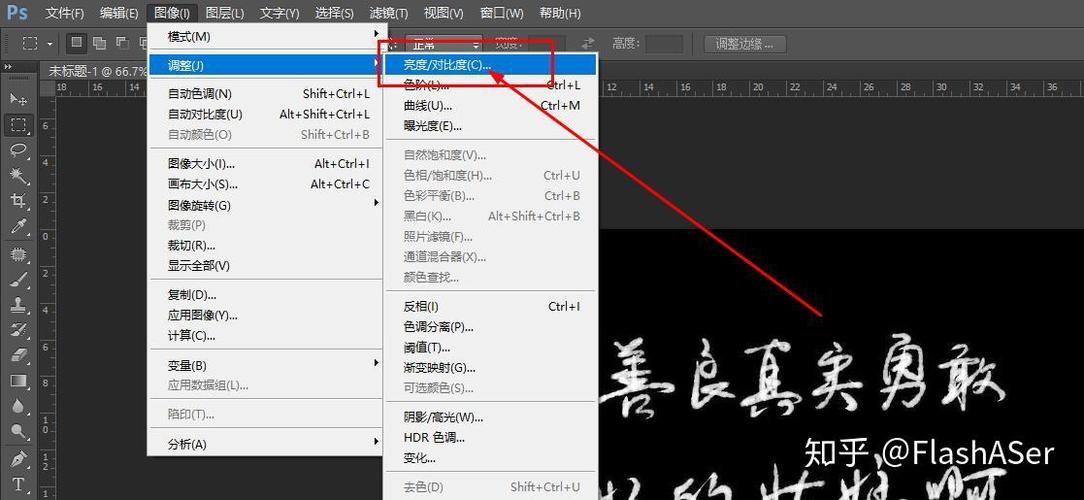Select the History Brush tool

(x=19, y=329)
